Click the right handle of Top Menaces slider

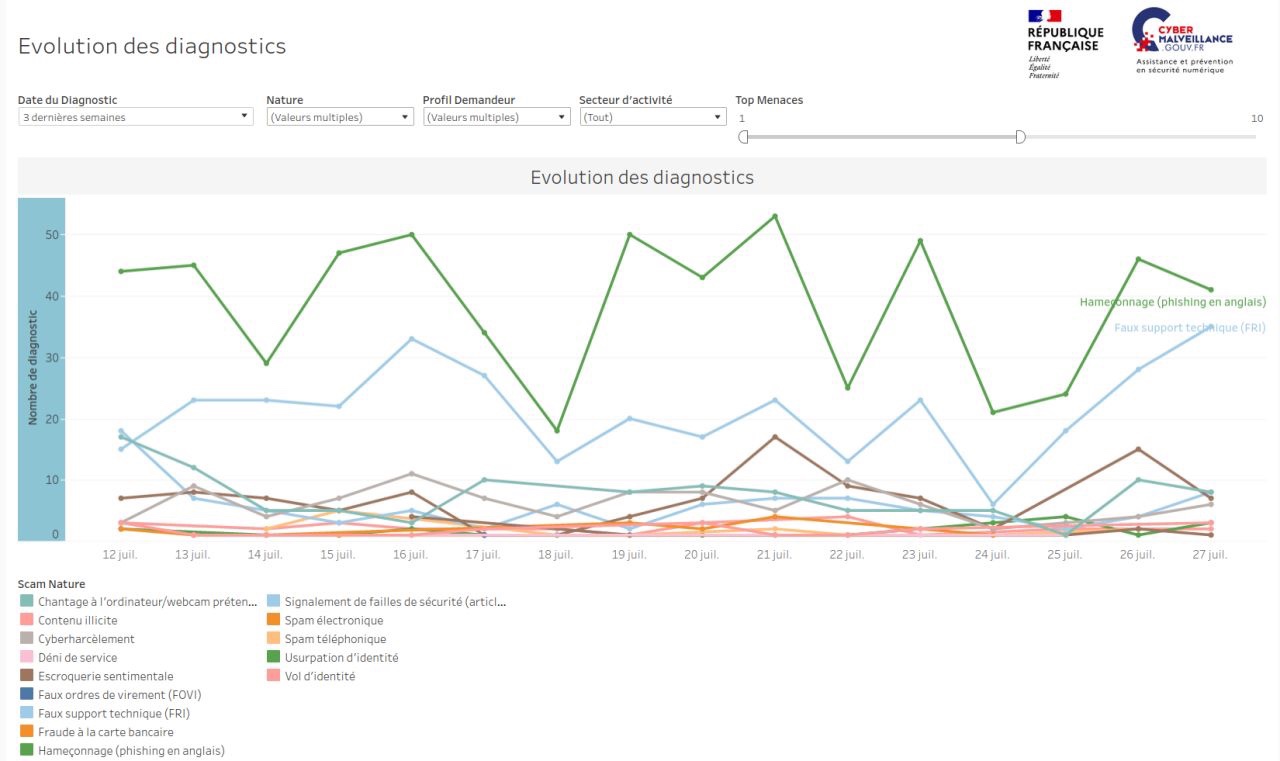[1020, 137]
